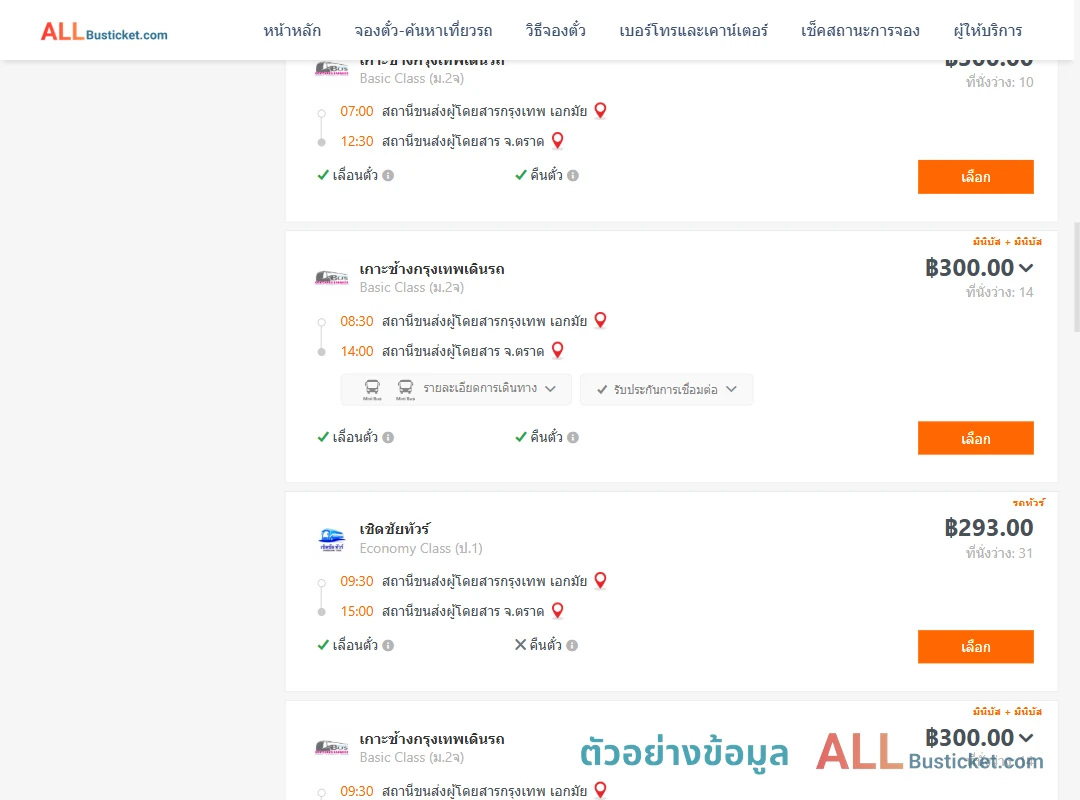1080x800 pixels.
Task: Click the second mini bus icon in 08:30 trip
Action: [406, 389]
